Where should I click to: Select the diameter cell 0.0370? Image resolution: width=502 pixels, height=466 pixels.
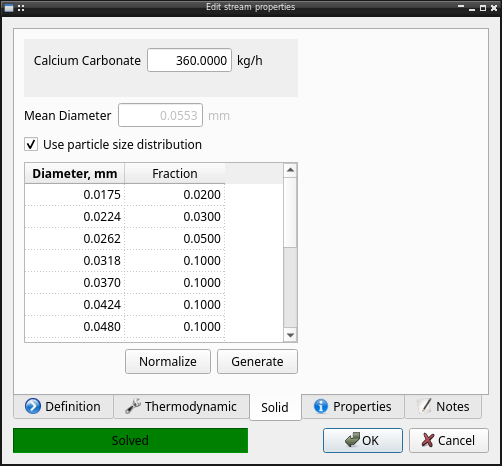coord(75,283)
